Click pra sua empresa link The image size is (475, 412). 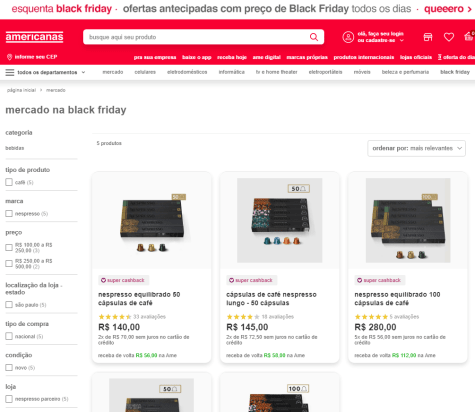click(155, 57)
